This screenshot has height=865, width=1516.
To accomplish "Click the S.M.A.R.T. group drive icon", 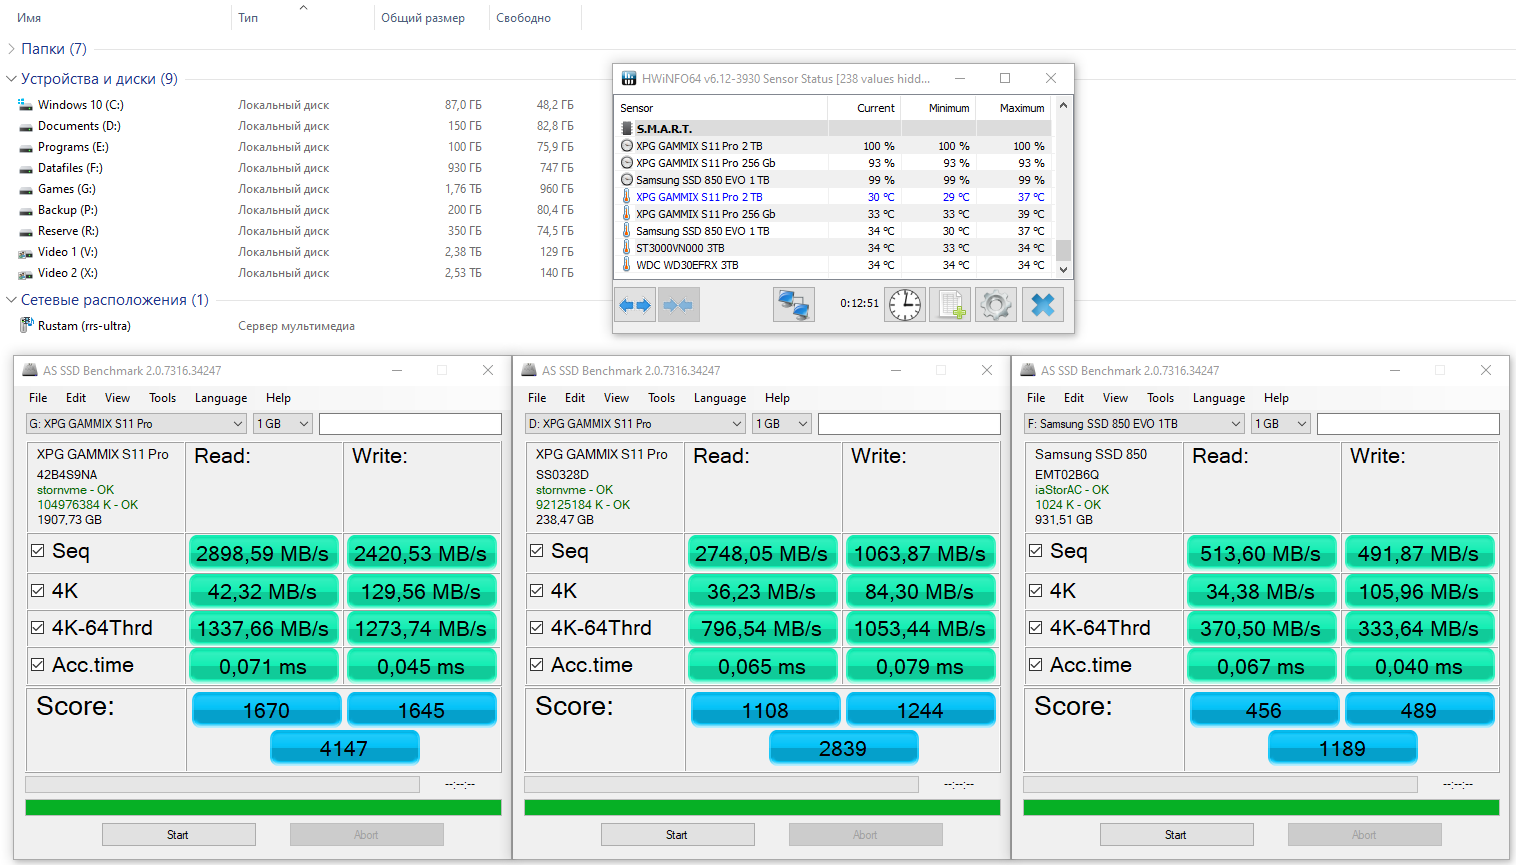I will (x=627, y=129).
